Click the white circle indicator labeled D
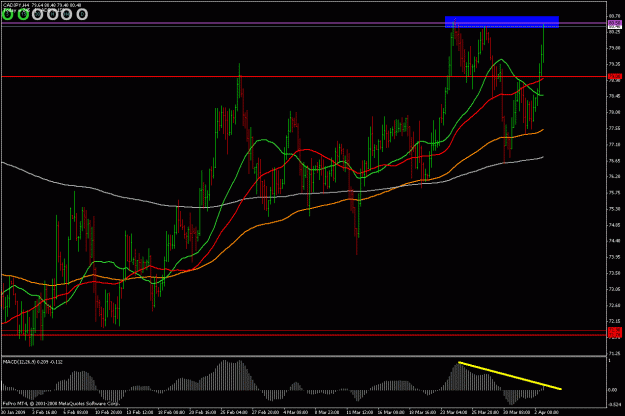 pos(82,14)
